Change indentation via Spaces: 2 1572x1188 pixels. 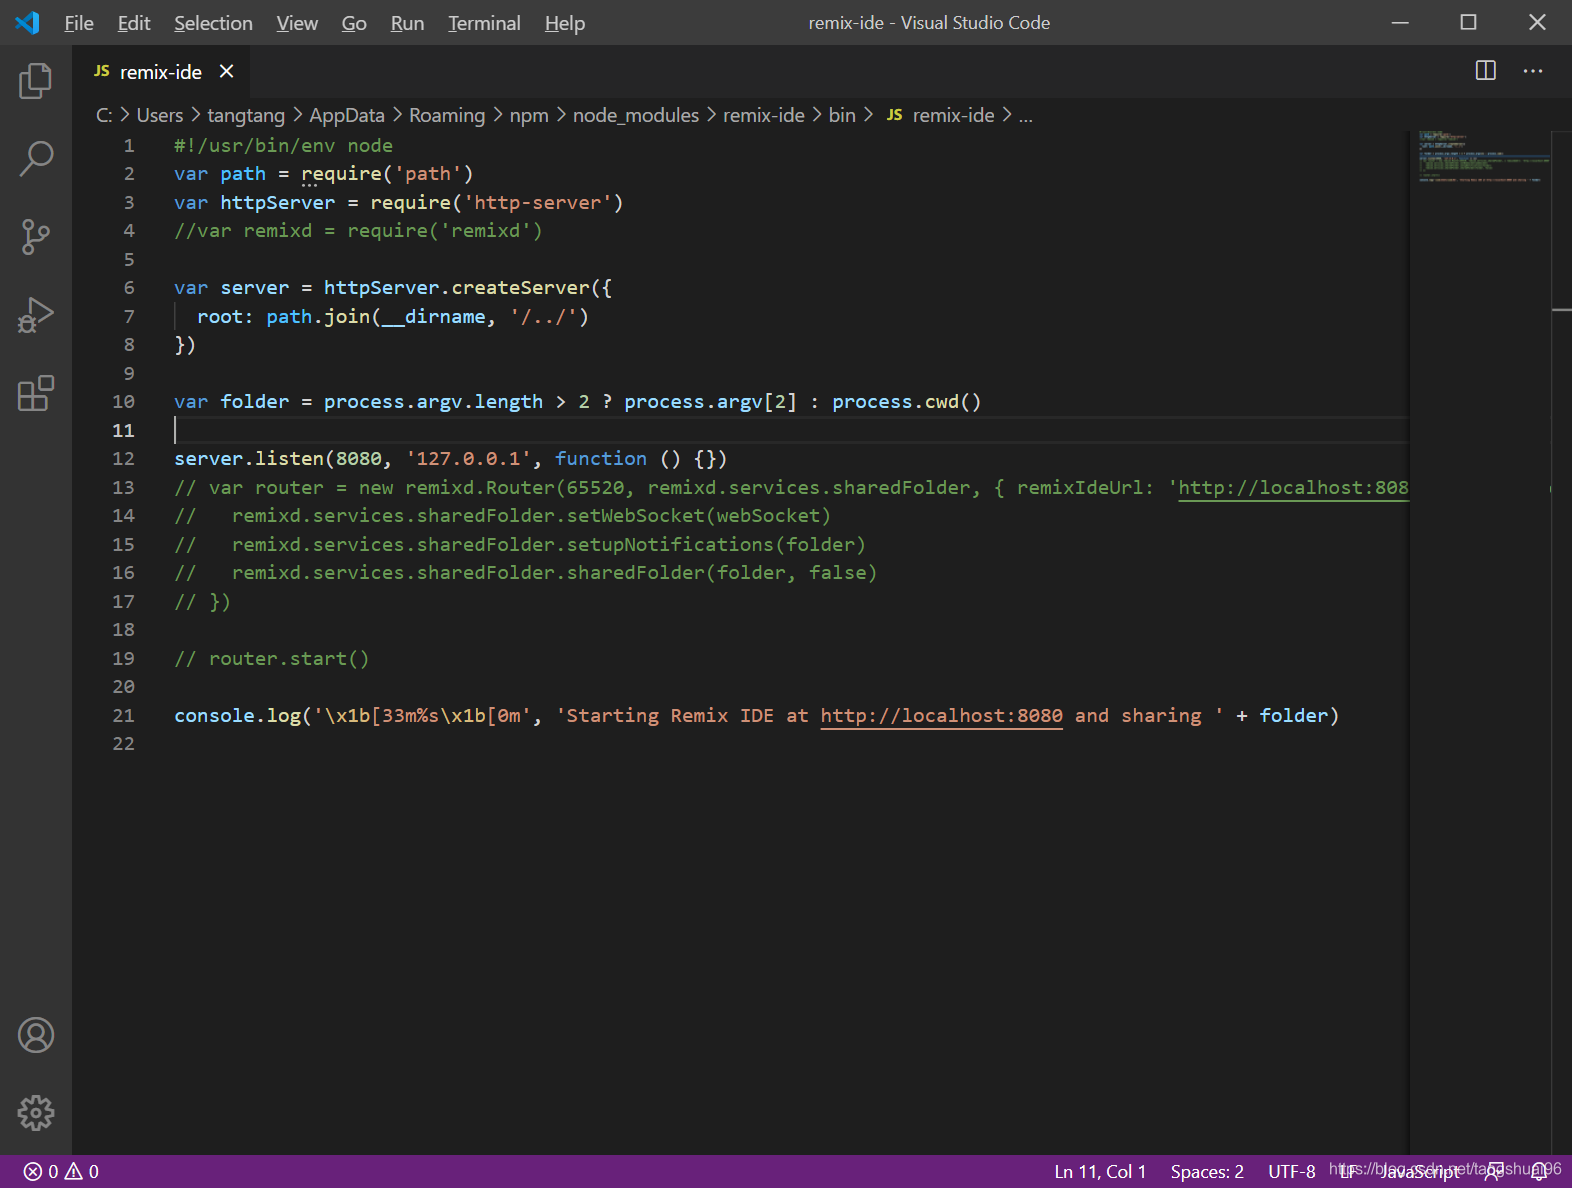point(1207,1171)
